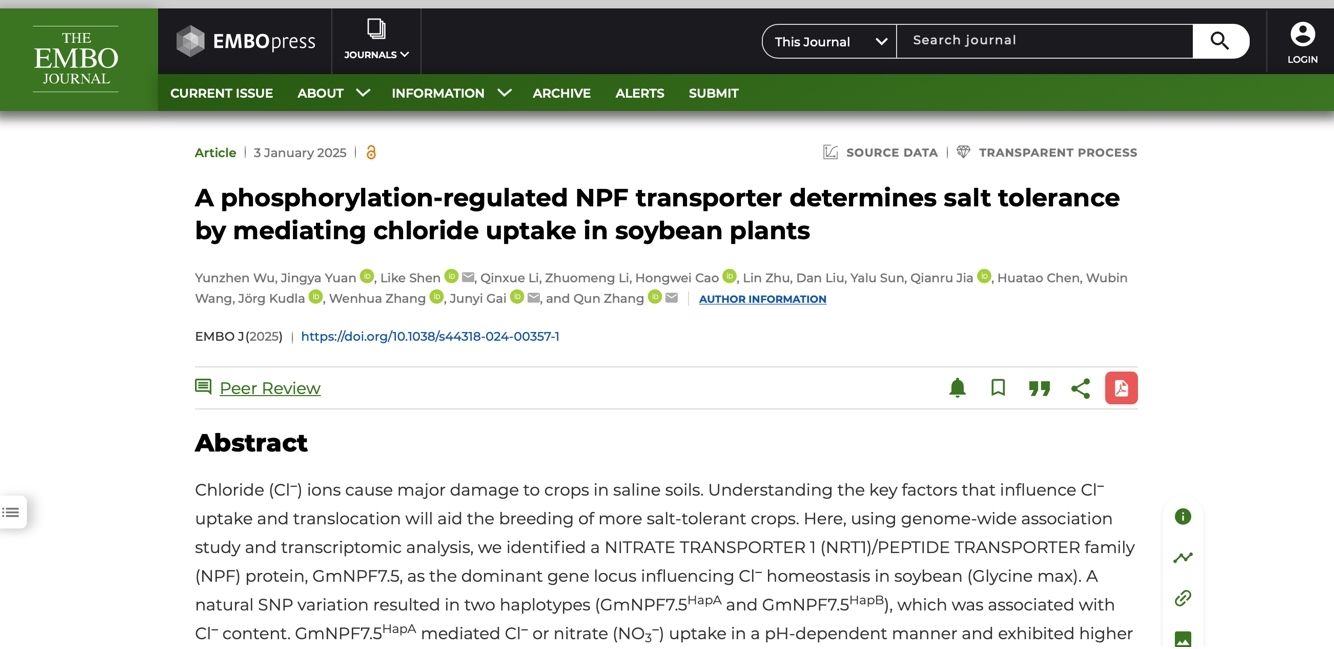Click the cite quotation-marks icon
The image size is (1334, 649).
coord(1039,388)
